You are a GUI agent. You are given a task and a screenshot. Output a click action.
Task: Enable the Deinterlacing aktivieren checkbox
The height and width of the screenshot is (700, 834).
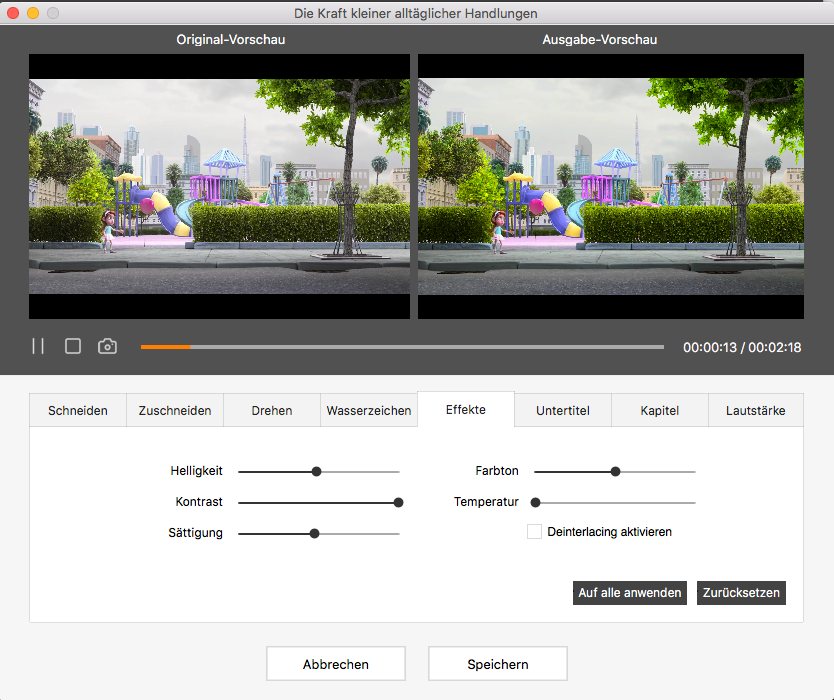coord(536,532)
